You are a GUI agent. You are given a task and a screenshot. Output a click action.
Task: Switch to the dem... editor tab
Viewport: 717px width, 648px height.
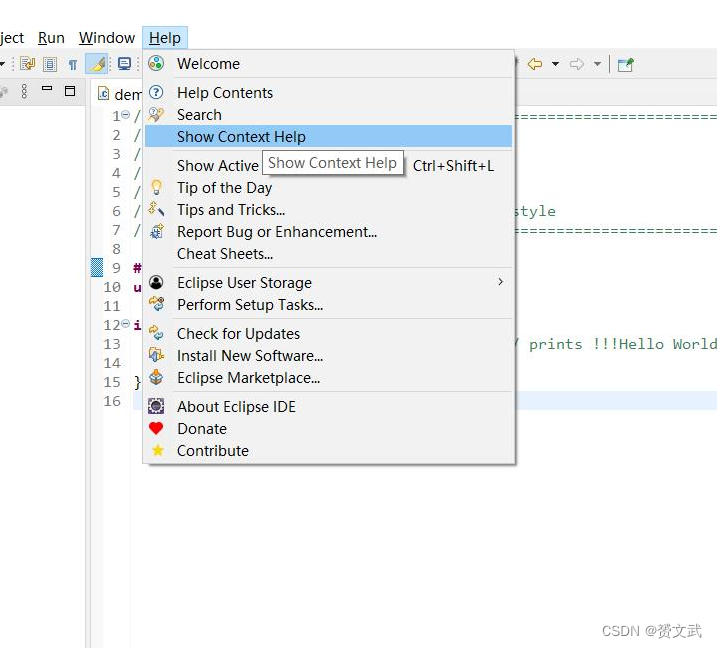tap(119, 94)
